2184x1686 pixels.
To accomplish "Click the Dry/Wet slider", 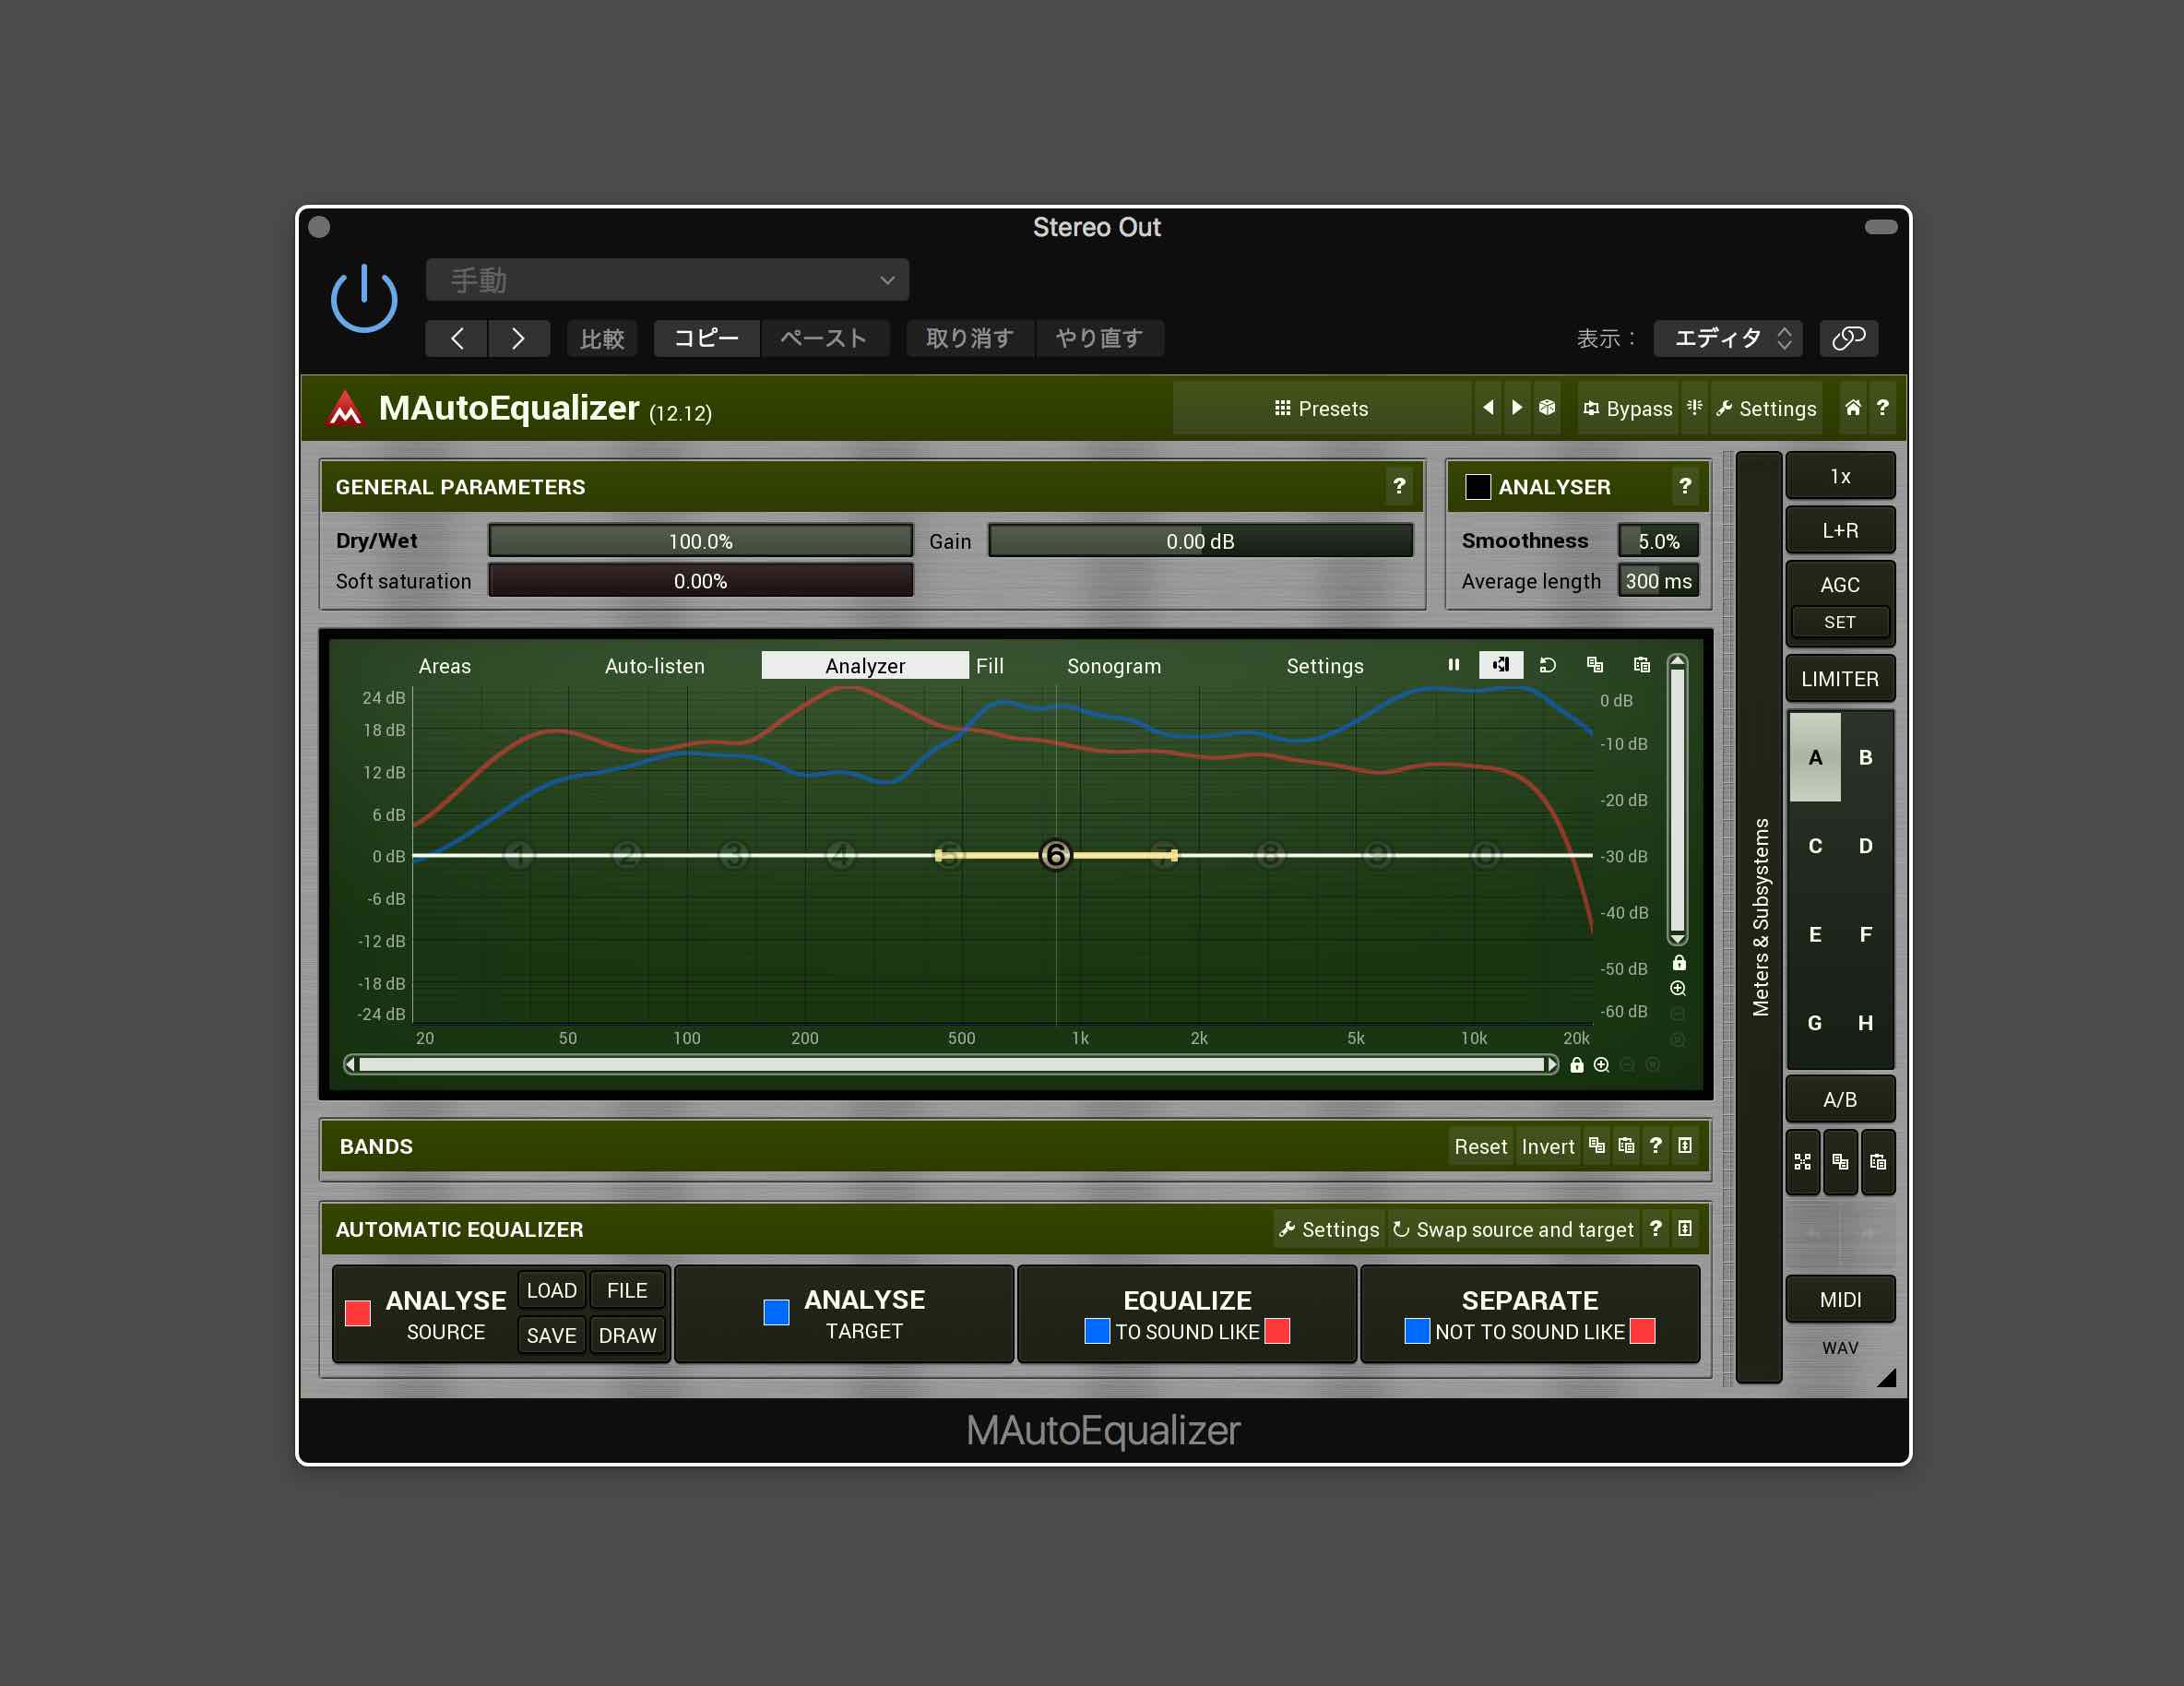I will point(700,541).
